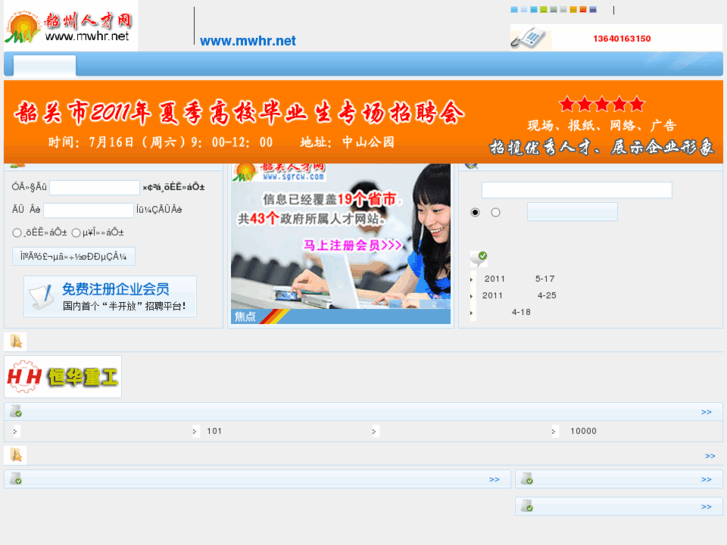Select the empty radio button in the search panel
The image size is (727, 545).
tap(496, 212)
